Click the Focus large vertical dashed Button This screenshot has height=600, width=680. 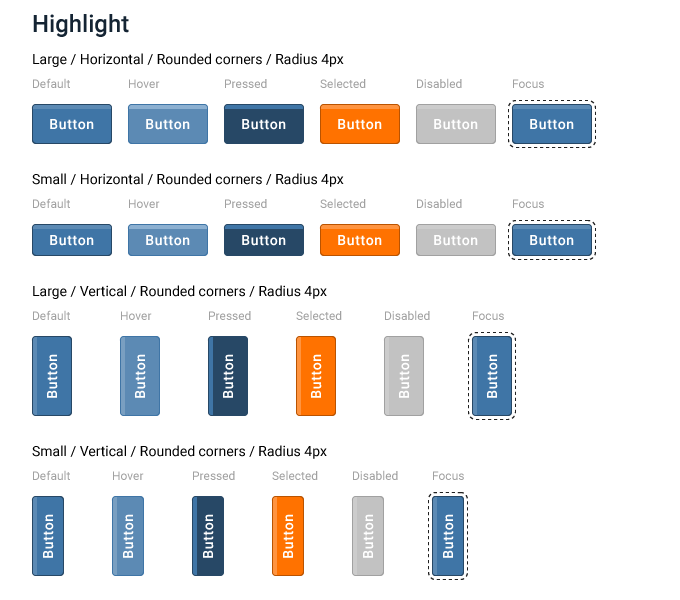pos(492,376)
